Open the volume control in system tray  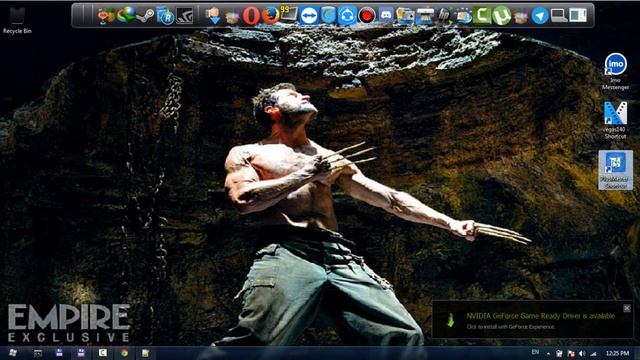click(582, 353)
